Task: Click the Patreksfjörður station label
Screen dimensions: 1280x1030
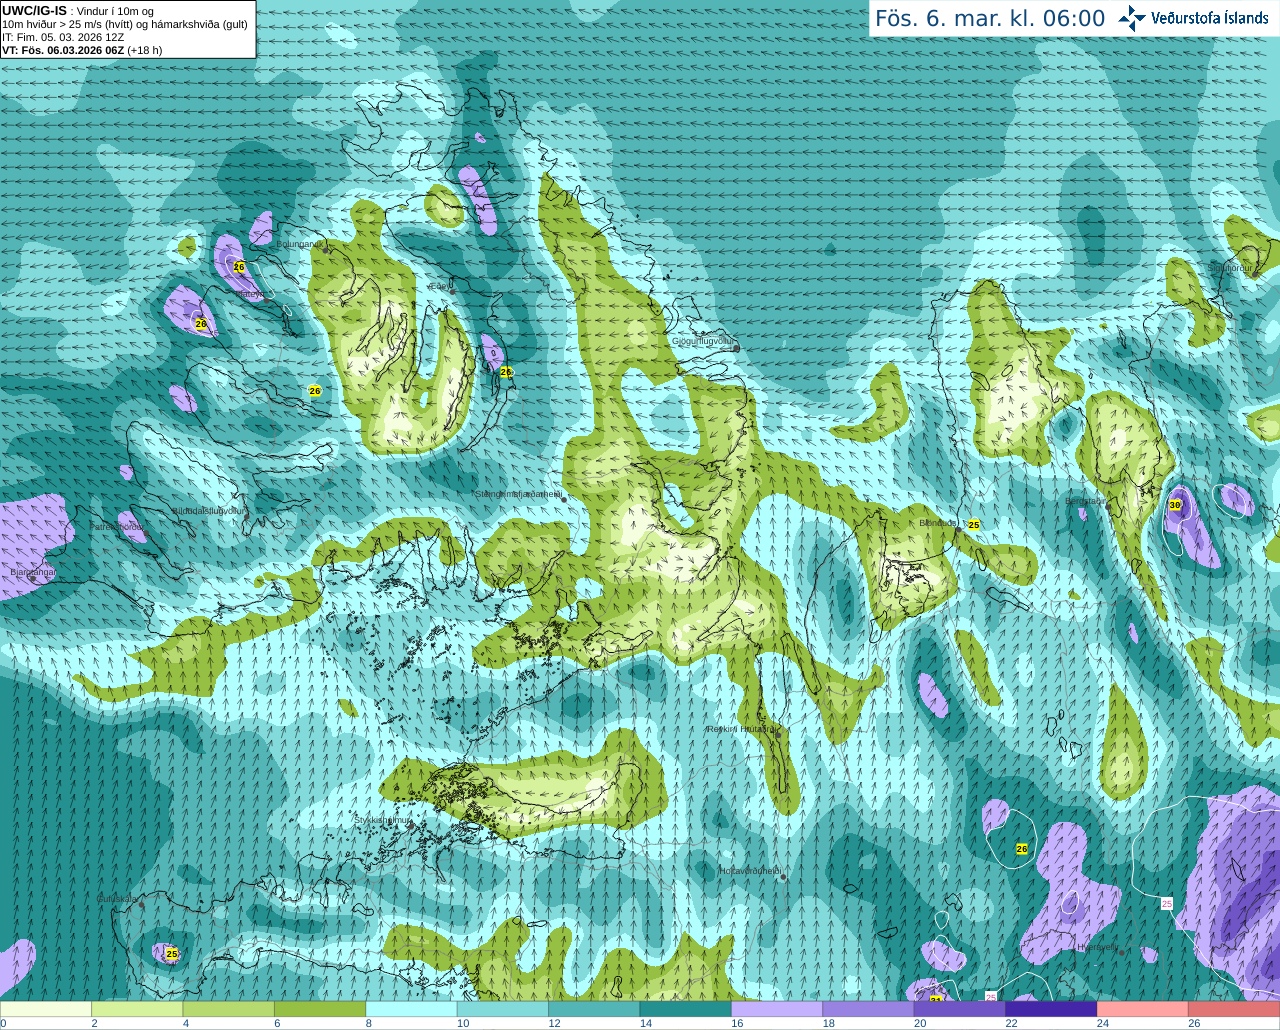Action: click(x=117, y=526)
